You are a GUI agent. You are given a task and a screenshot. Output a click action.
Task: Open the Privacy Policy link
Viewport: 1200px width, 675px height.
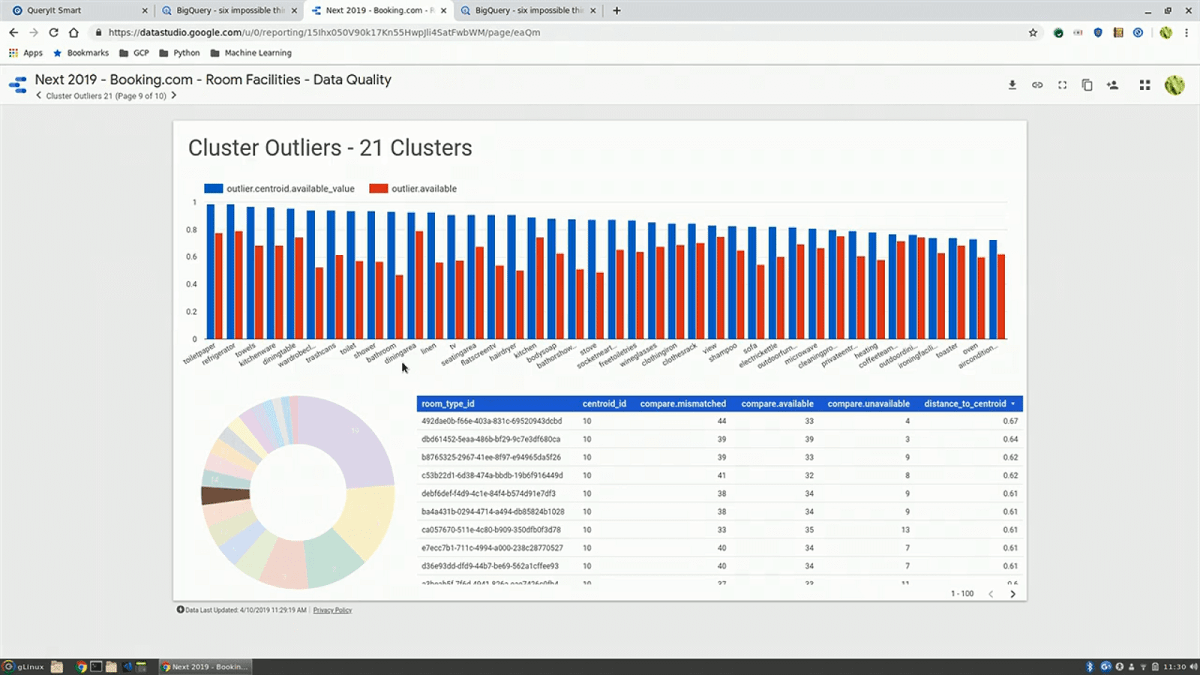332,610
